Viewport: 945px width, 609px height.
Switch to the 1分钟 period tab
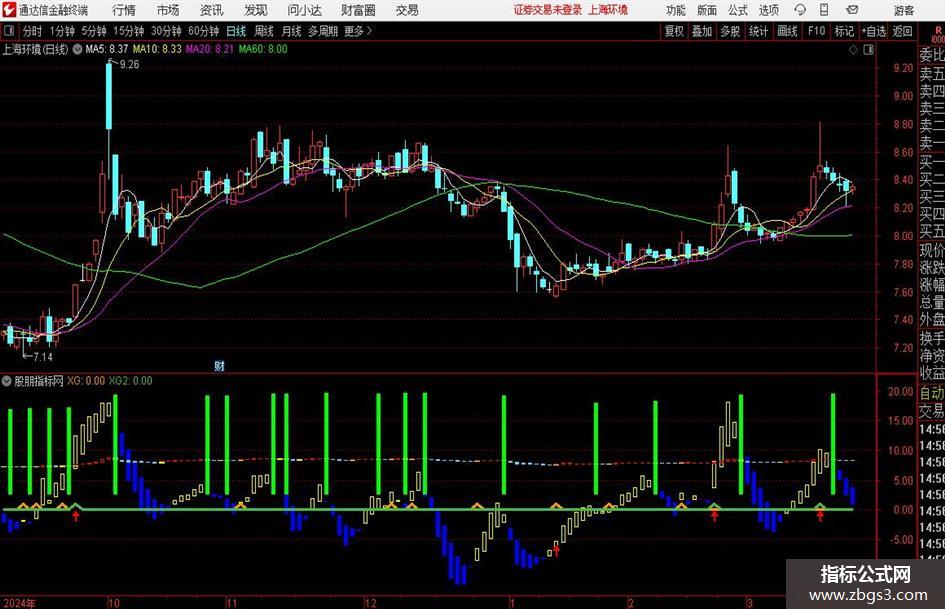point(62,31)
